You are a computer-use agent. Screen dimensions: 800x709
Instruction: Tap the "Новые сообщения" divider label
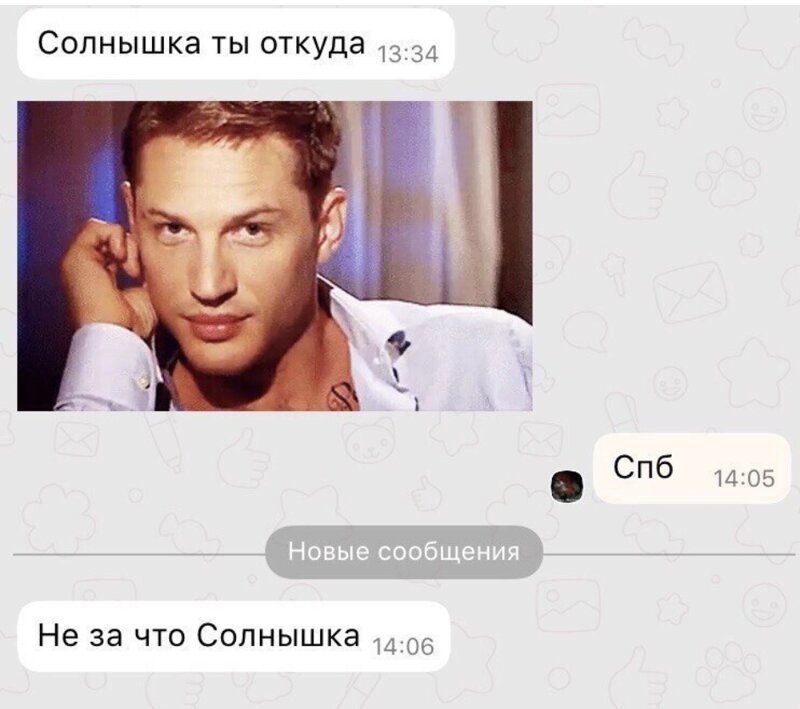point(404,552)
